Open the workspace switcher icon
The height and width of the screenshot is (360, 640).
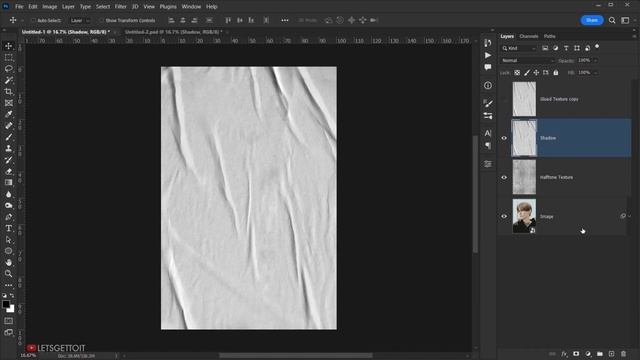(625, 20)
